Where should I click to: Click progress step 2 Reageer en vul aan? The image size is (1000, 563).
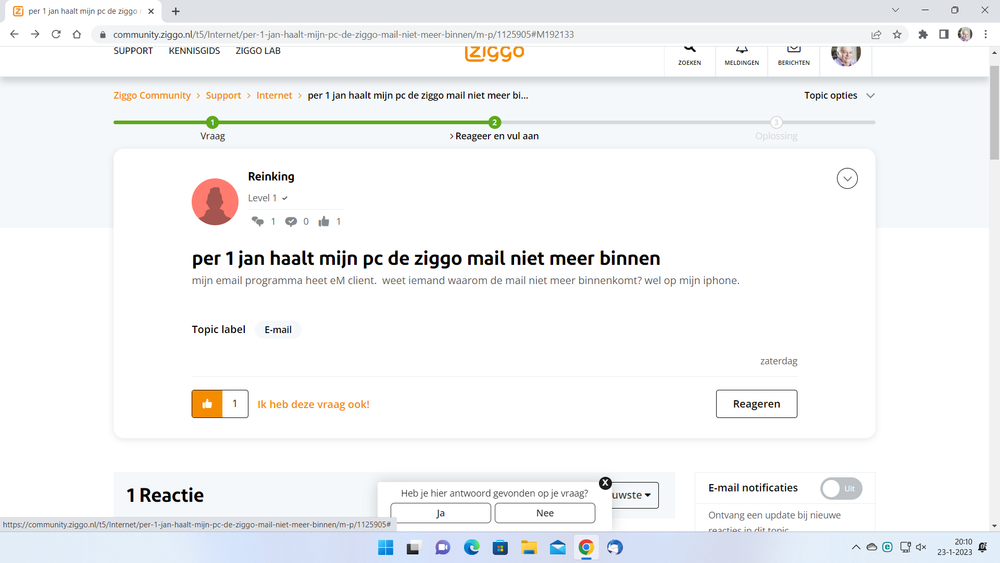coord(494,122)
